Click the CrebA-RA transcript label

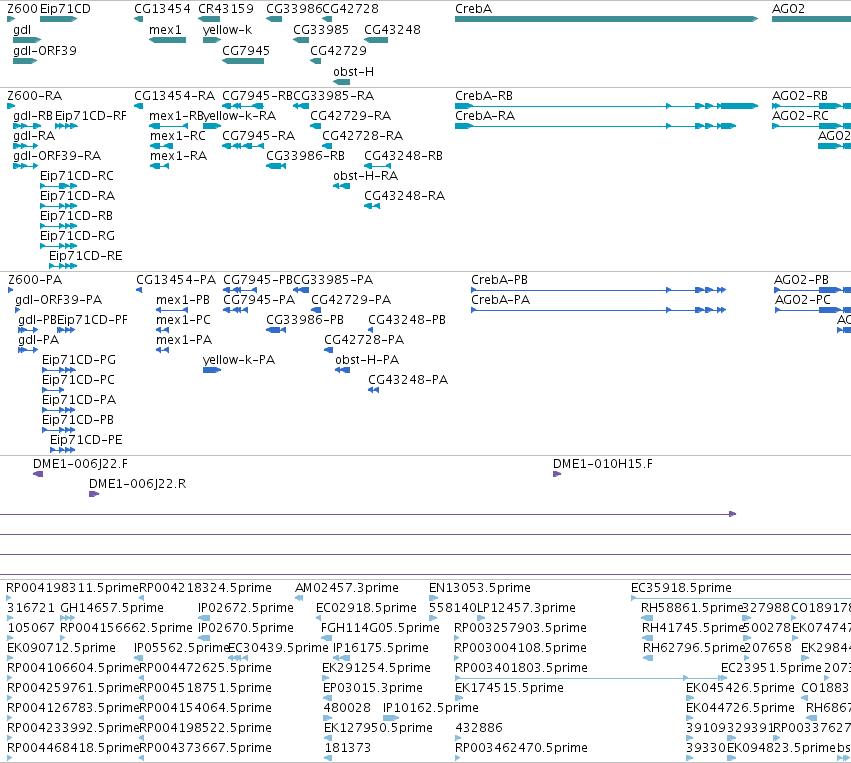coord(485,116)
